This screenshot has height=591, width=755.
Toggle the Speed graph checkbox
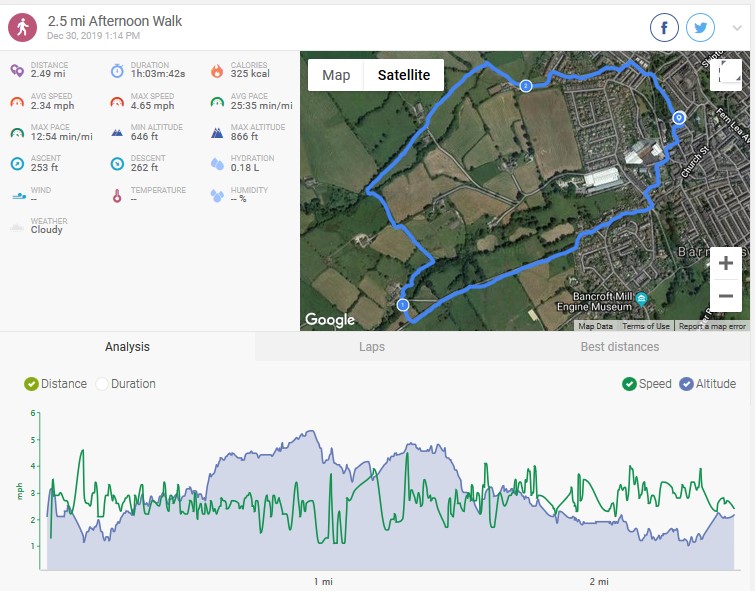click(629, 384)
